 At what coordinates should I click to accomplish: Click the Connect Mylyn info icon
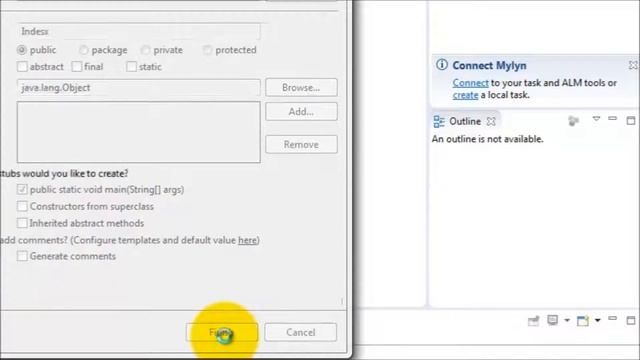point(442,64)
